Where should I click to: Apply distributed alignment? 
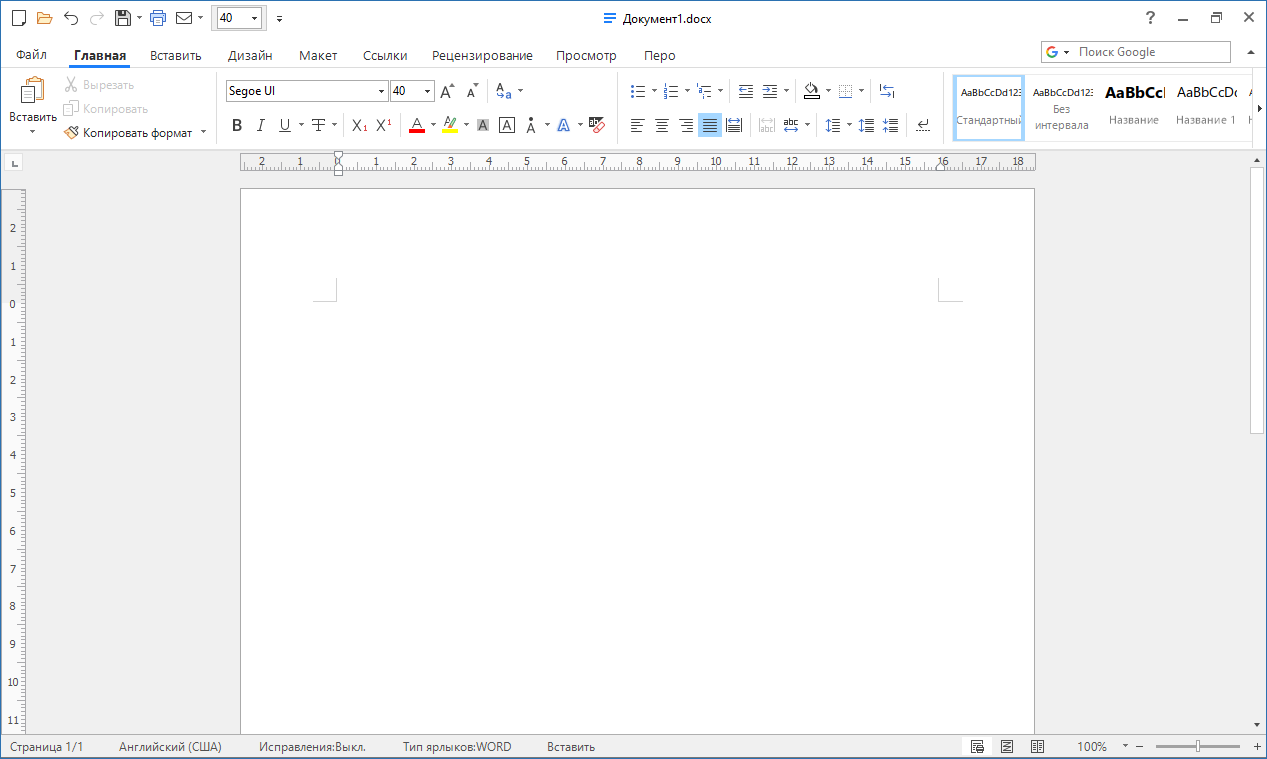click(x=734, y=125)
